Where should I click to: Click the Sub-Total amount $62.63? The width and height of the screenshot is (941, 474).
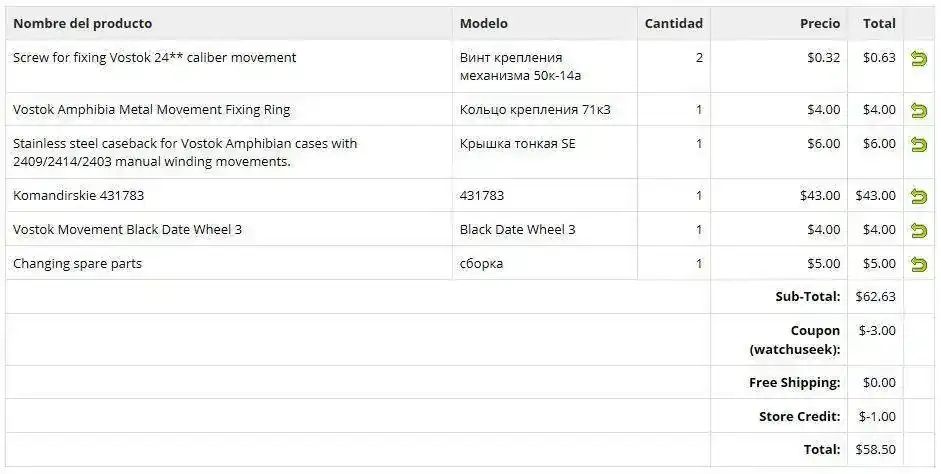(876, 297)
